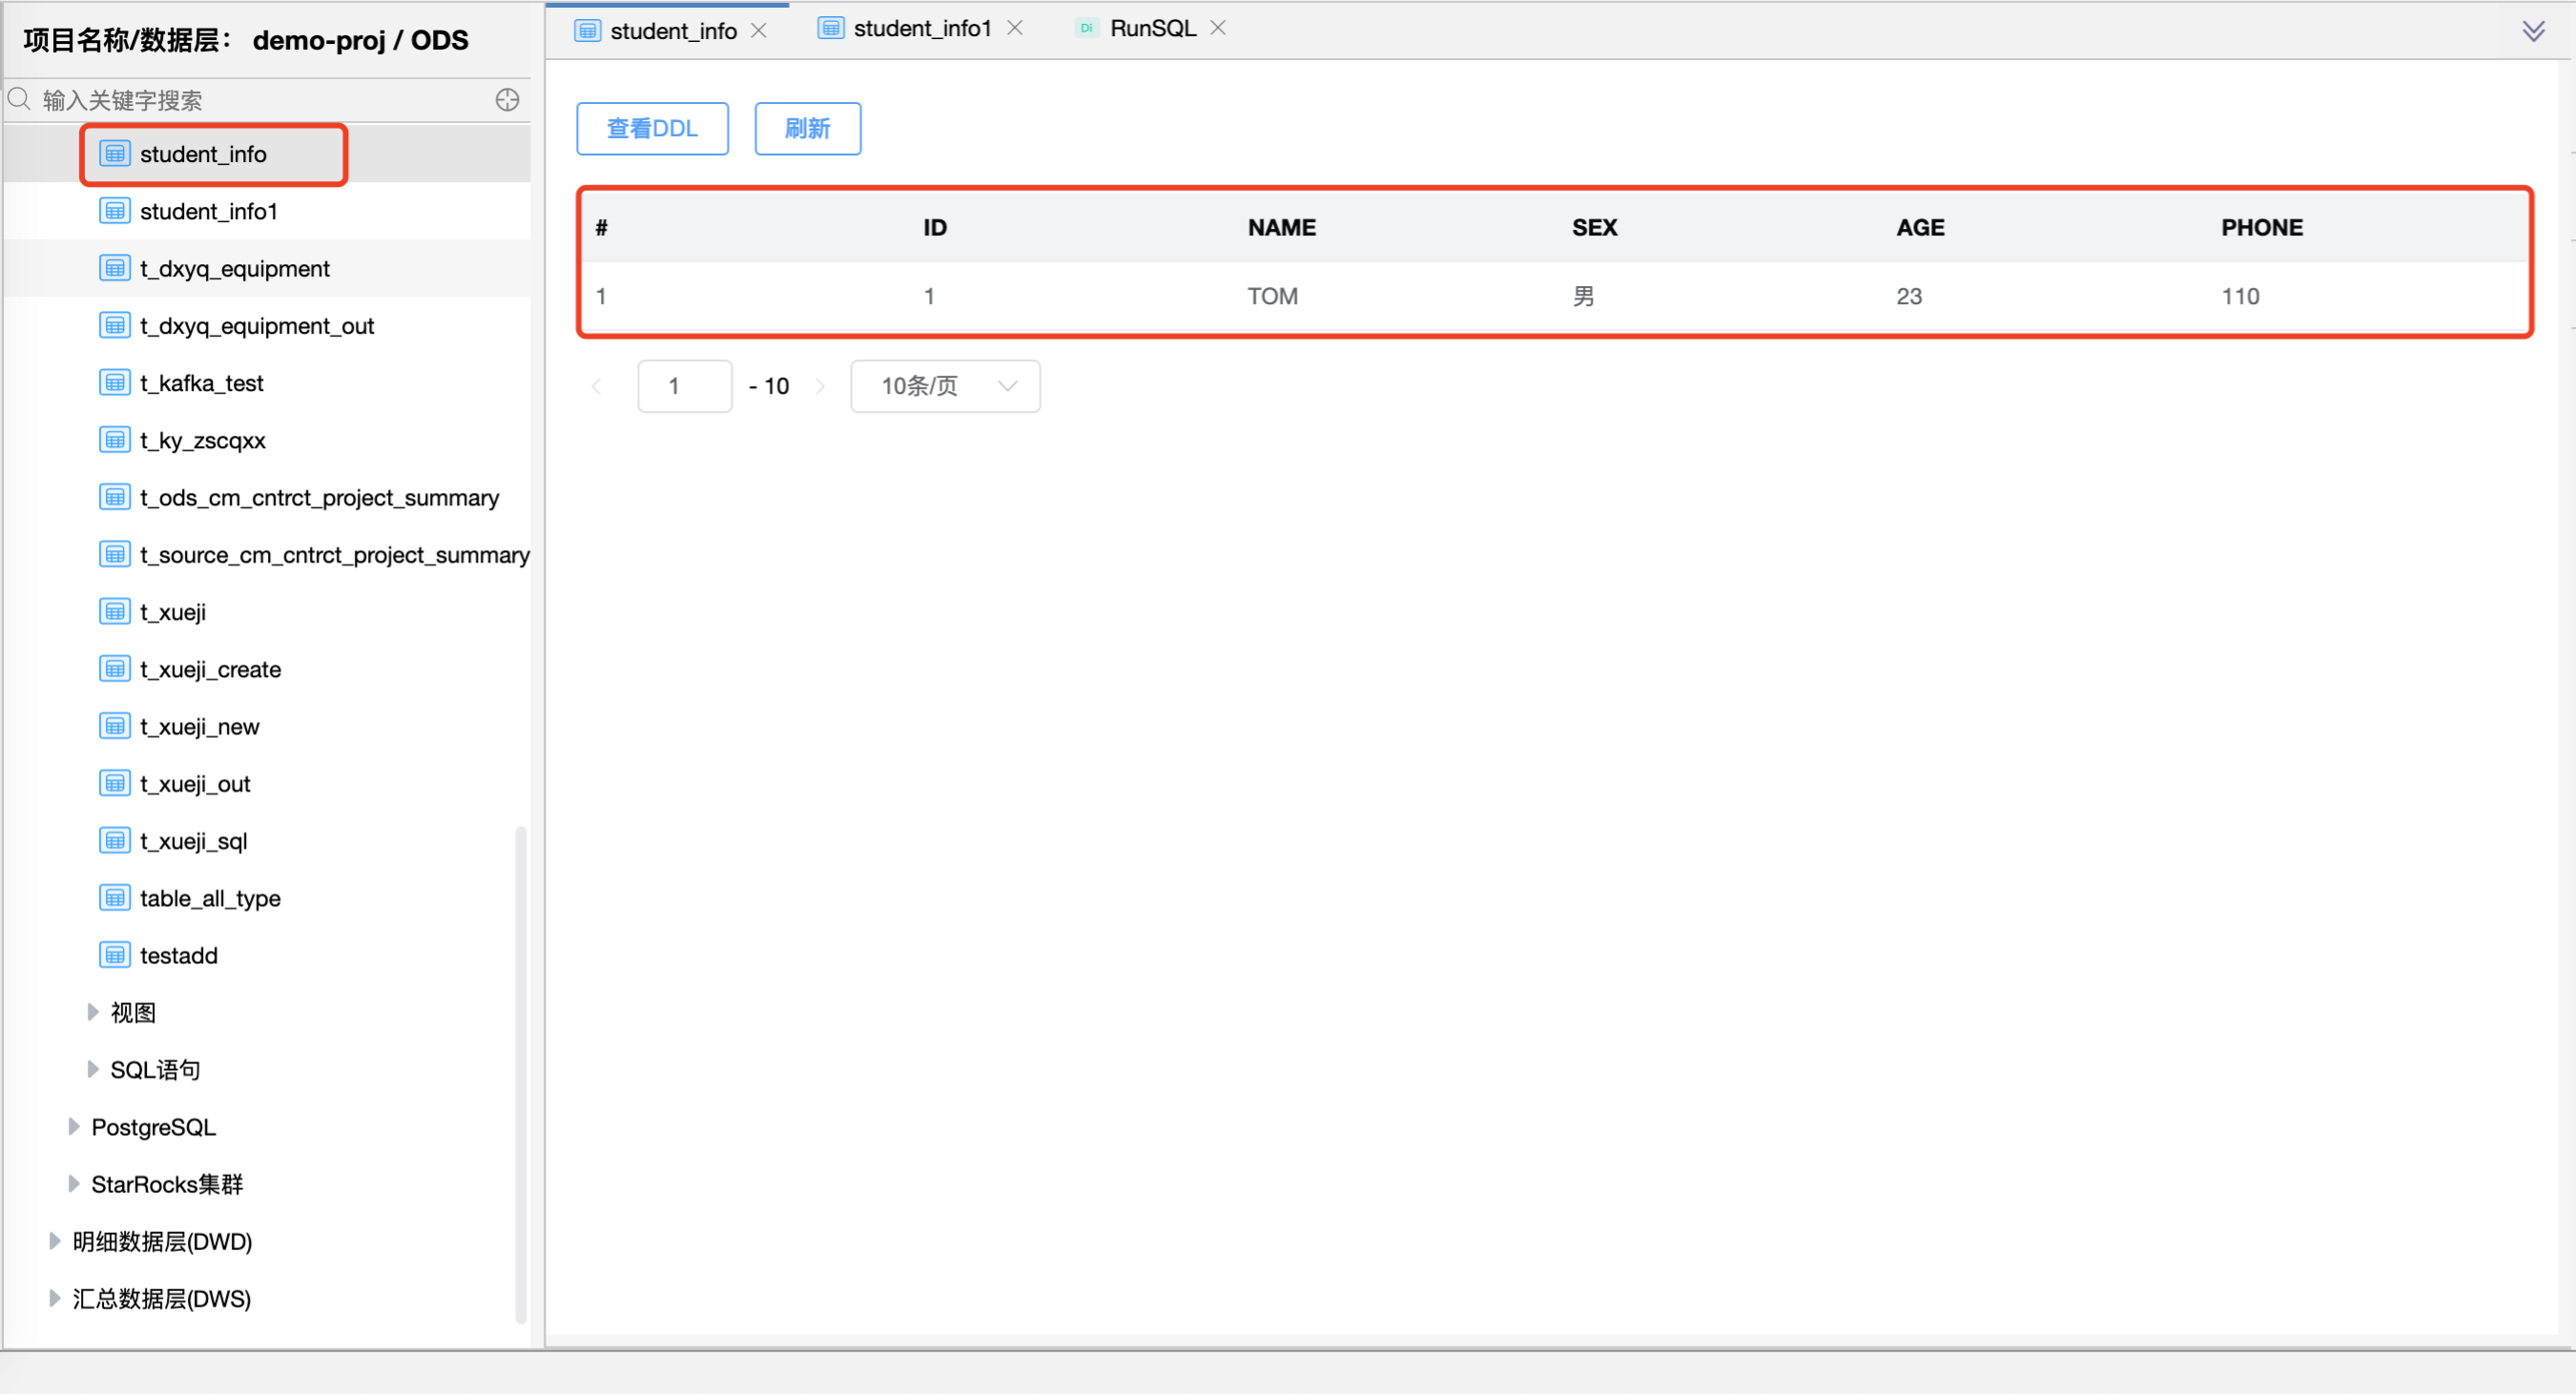Expand the PostgreSQL tree node
2576x1396 pixels.
coord(74,1126)
